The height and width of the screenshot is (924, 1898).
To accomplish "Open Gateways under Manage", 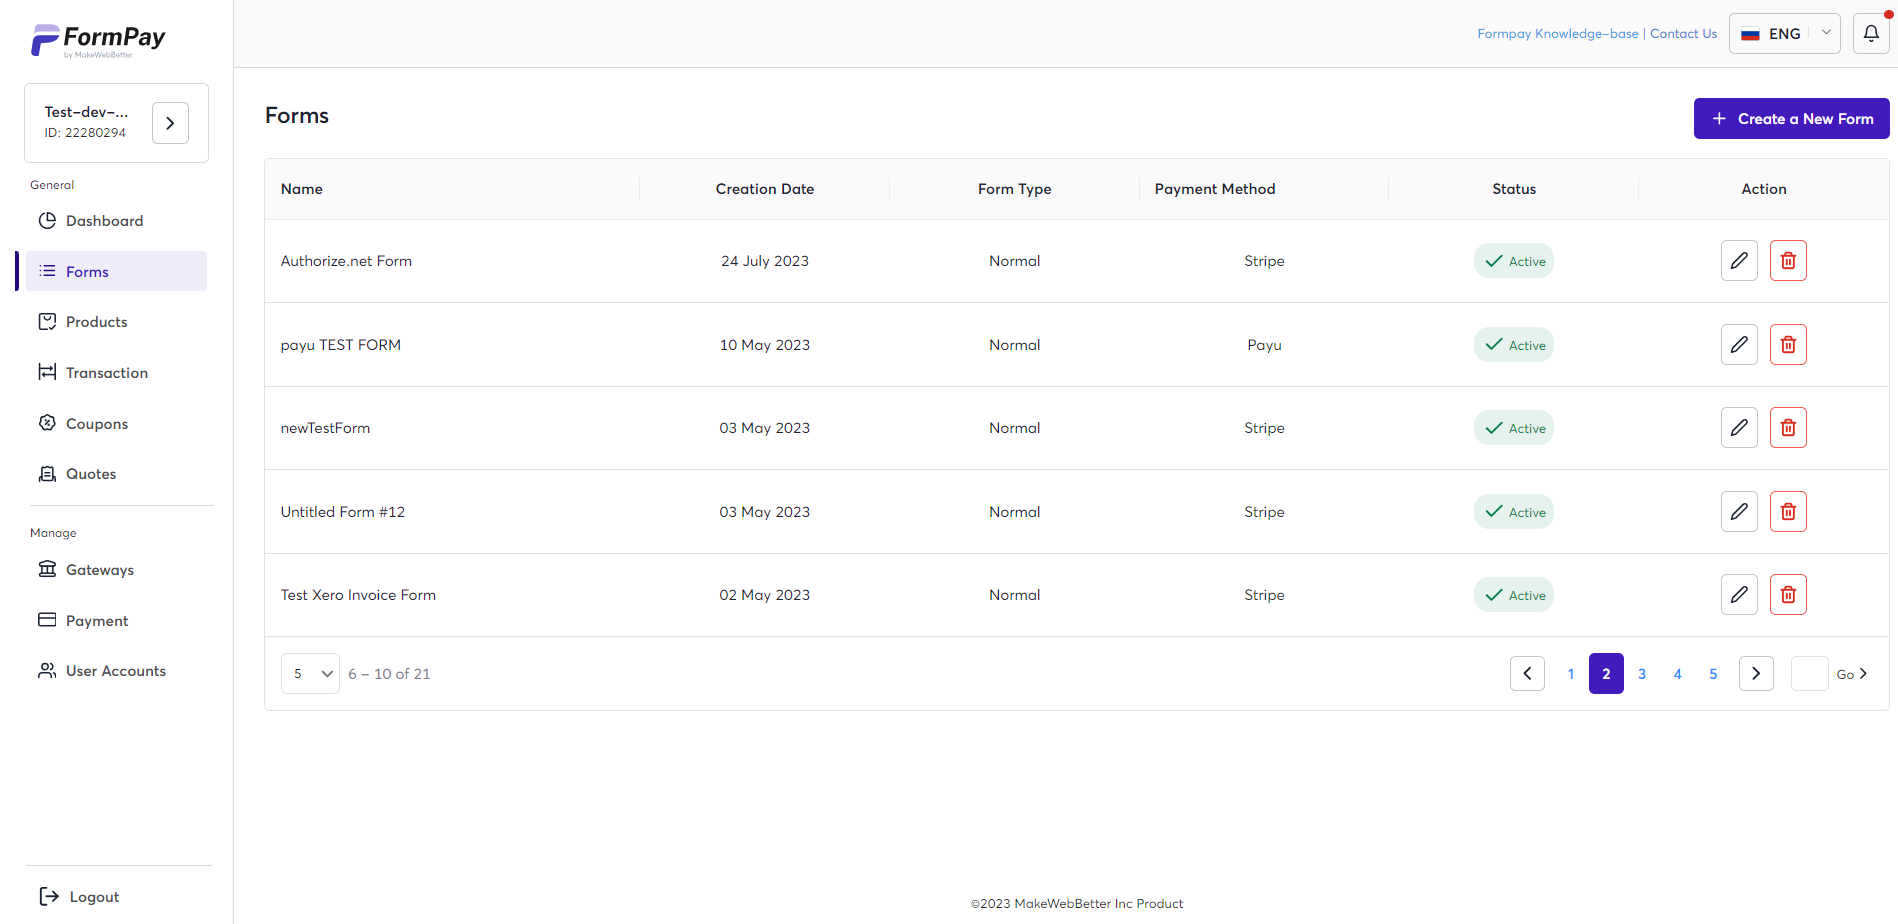I will [116, 570].
